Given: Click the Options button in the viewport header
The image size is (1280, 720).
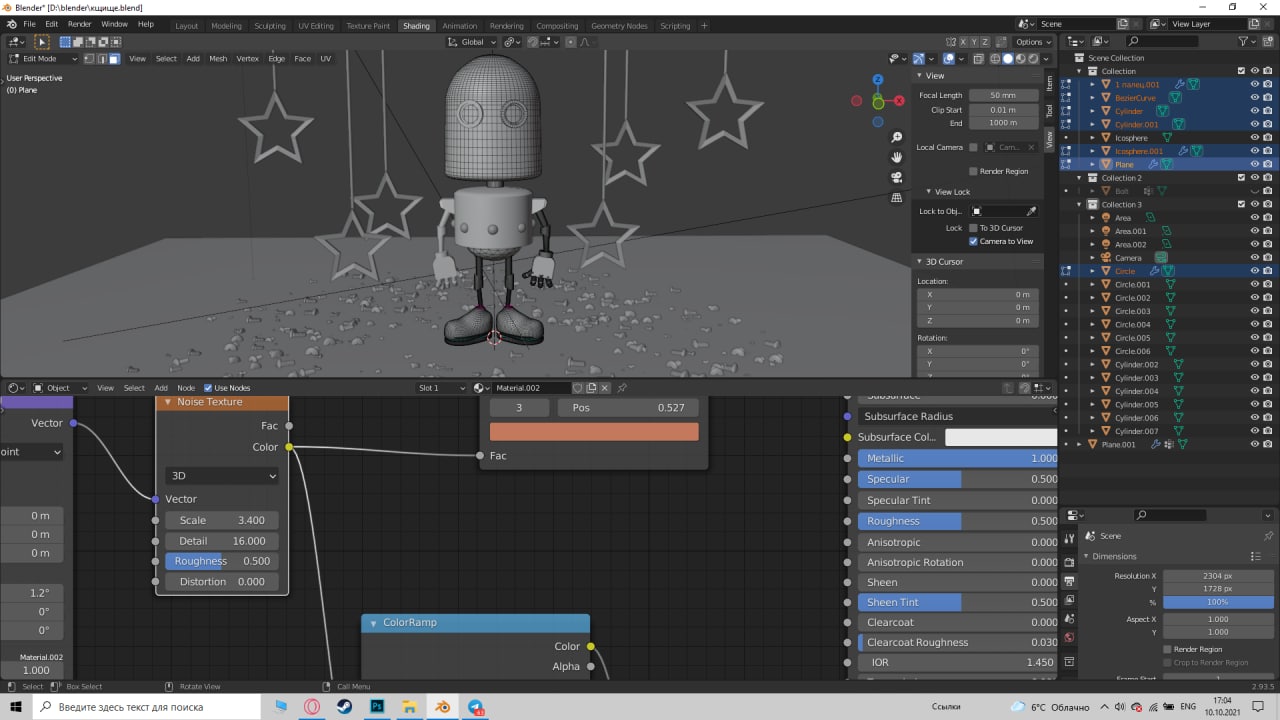Looking at the screenshot, I should point(1031,42).
